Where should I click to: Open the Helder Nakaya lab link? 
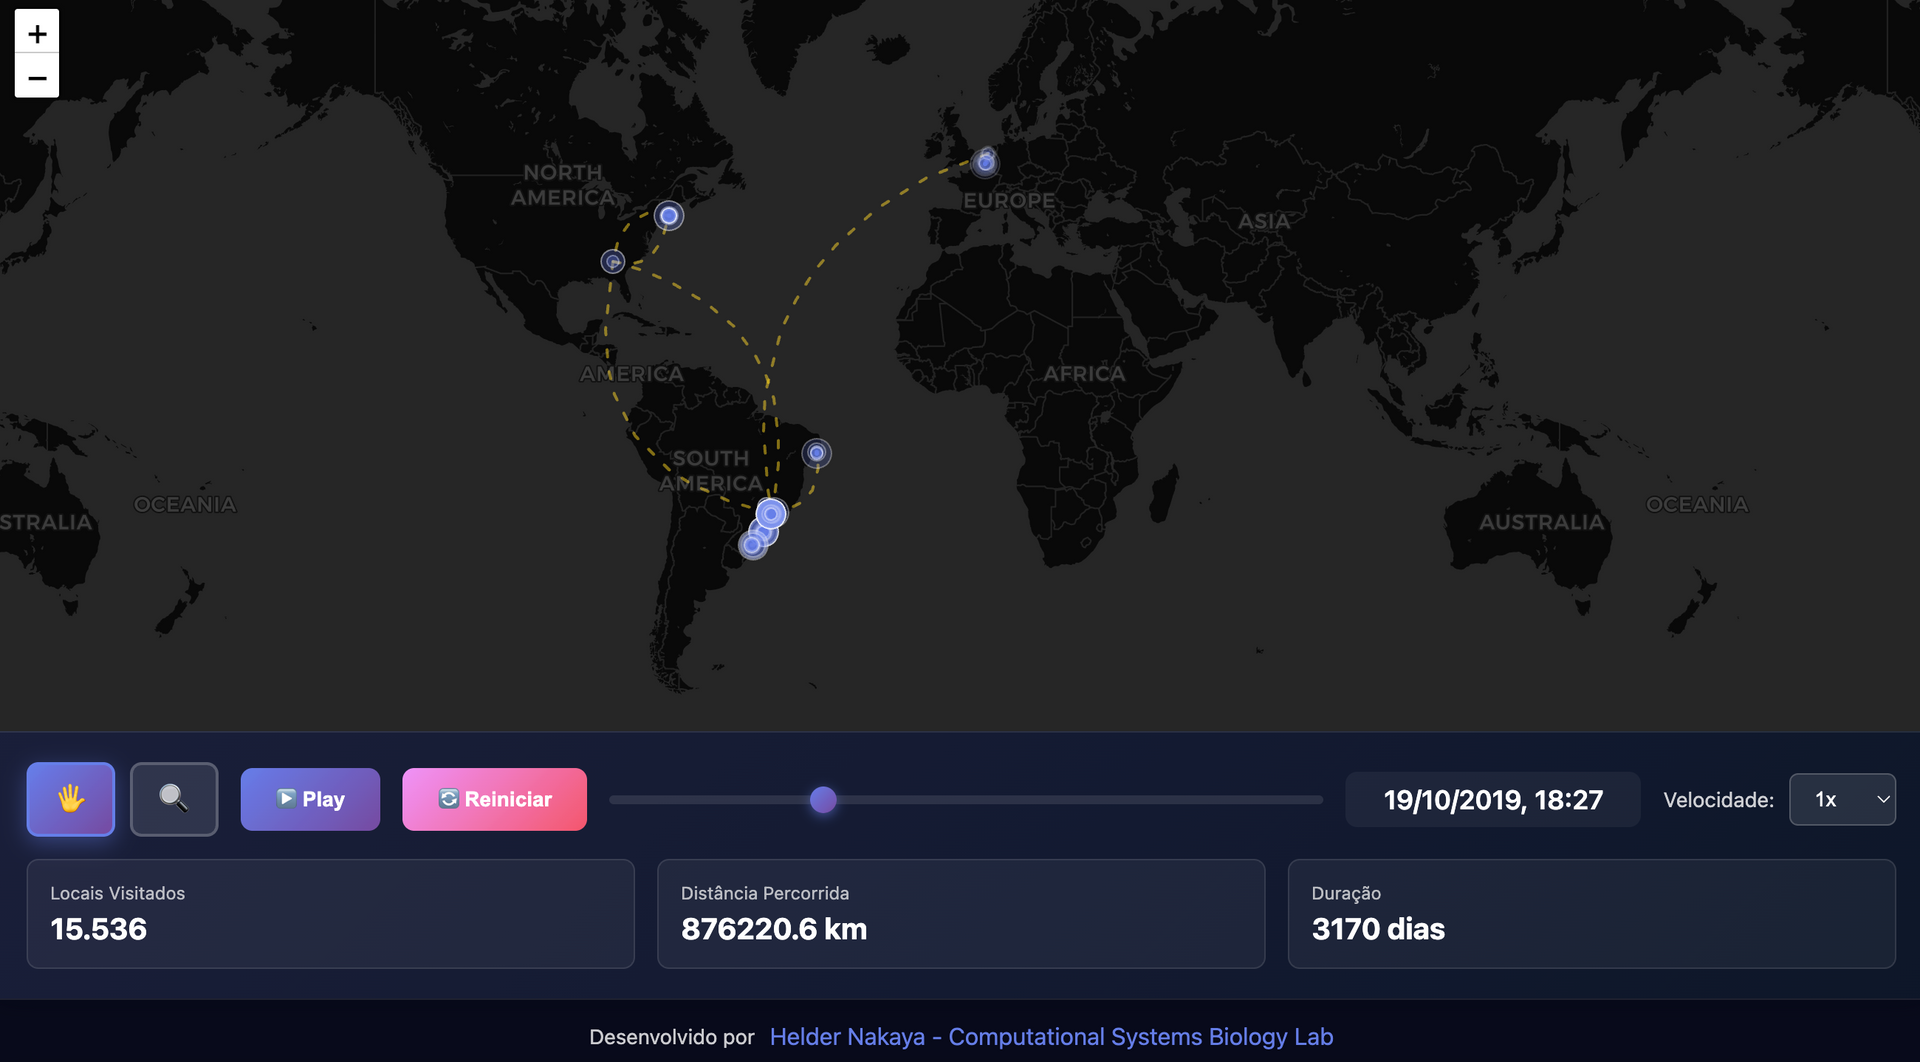[1051, 1037]
